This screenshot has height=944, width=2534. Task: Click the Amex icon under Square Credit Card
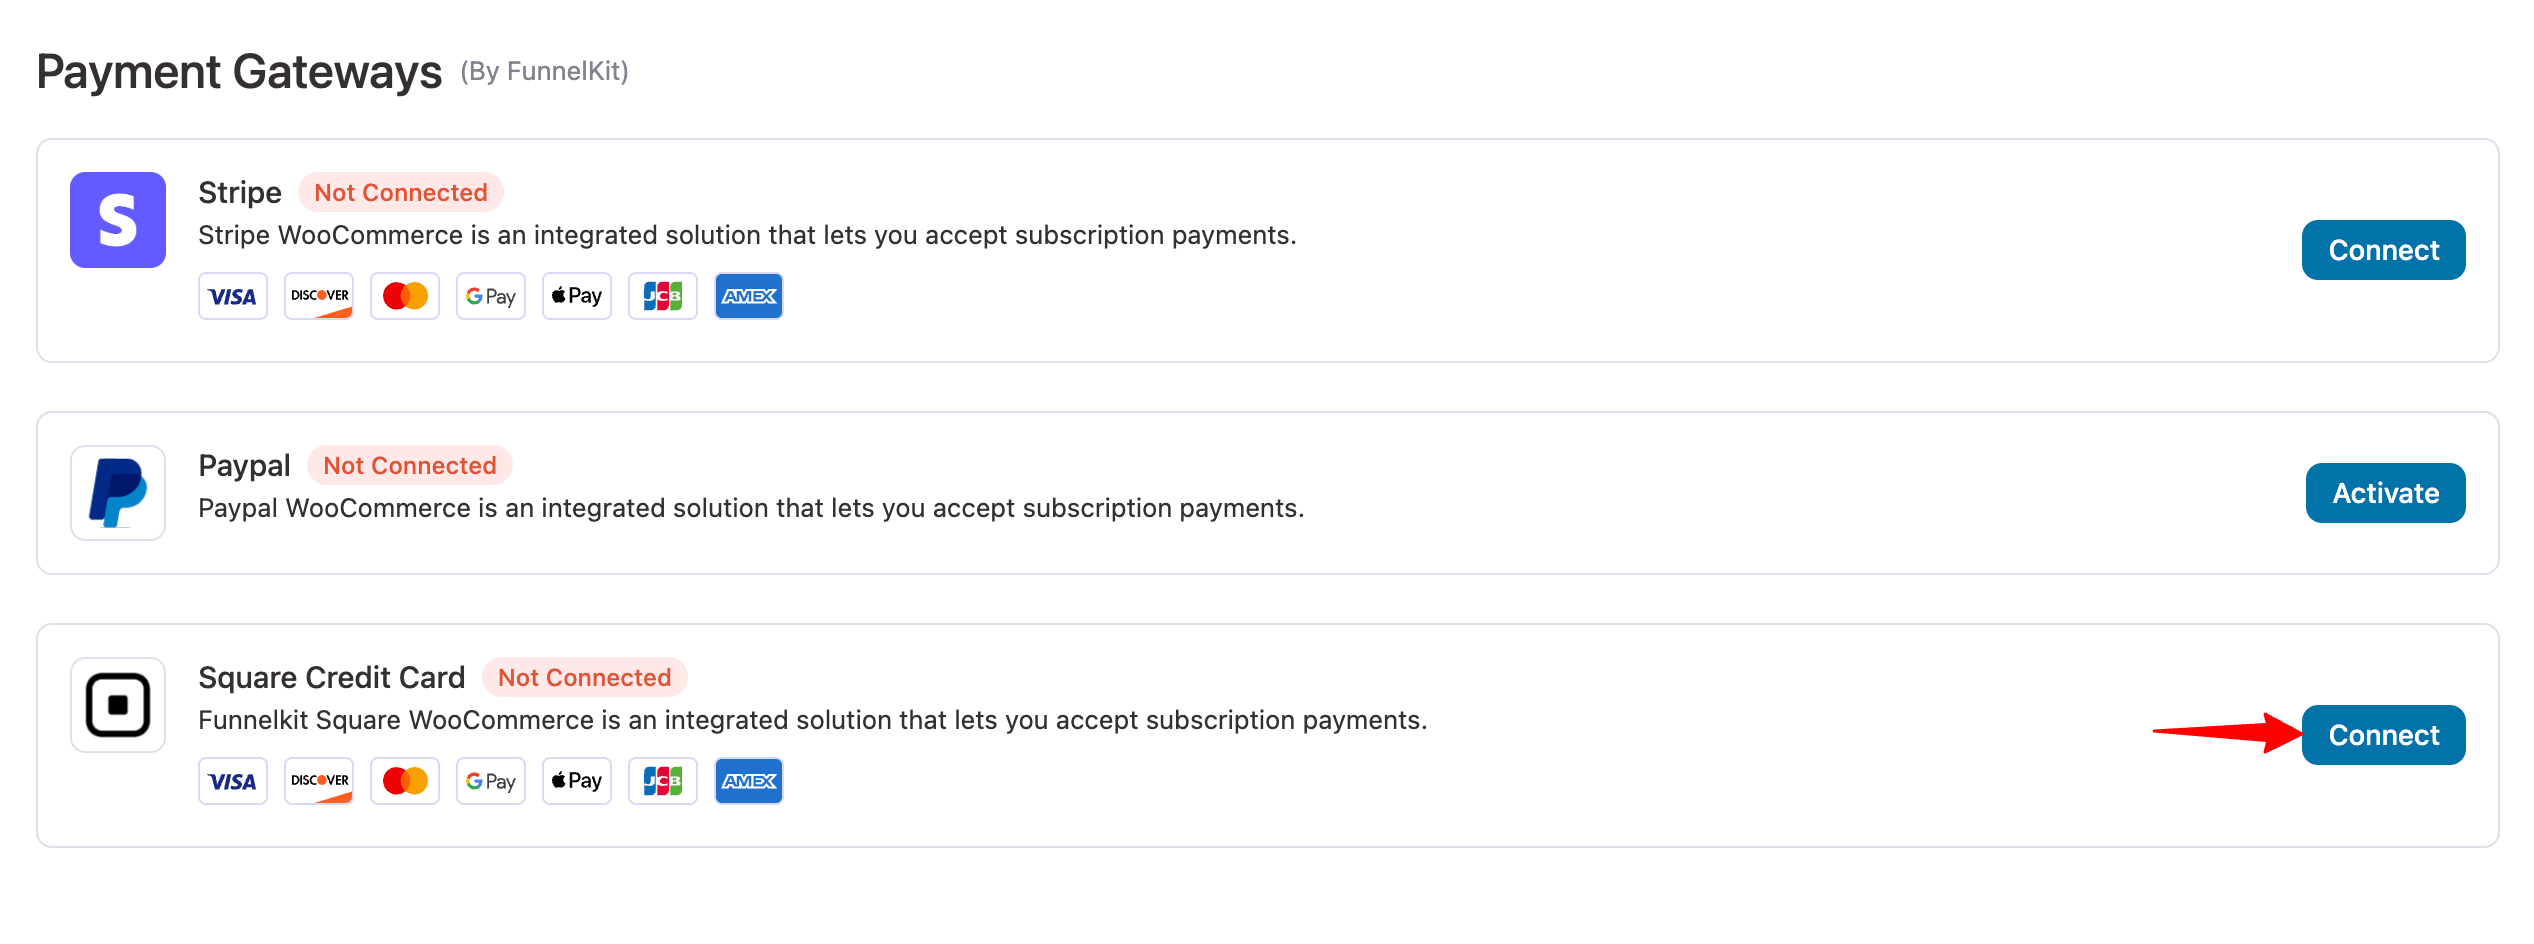coord(749,781)
